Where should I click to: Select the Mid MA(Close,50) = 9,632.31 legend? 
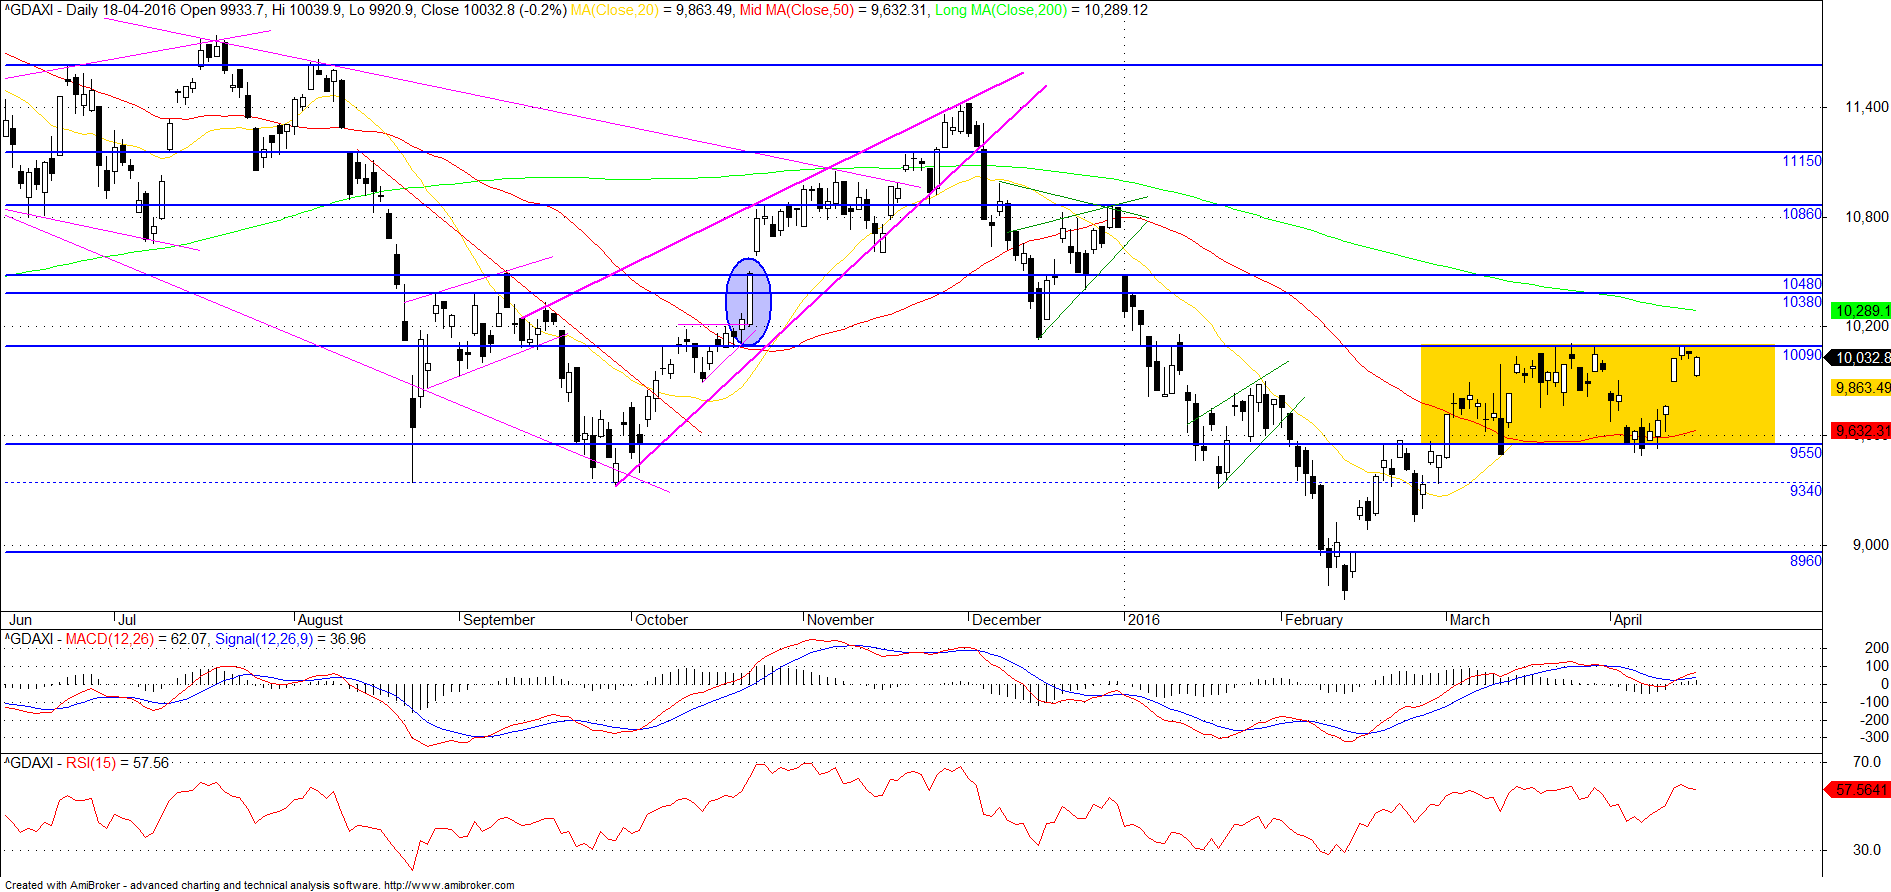[x=834, y=10]
